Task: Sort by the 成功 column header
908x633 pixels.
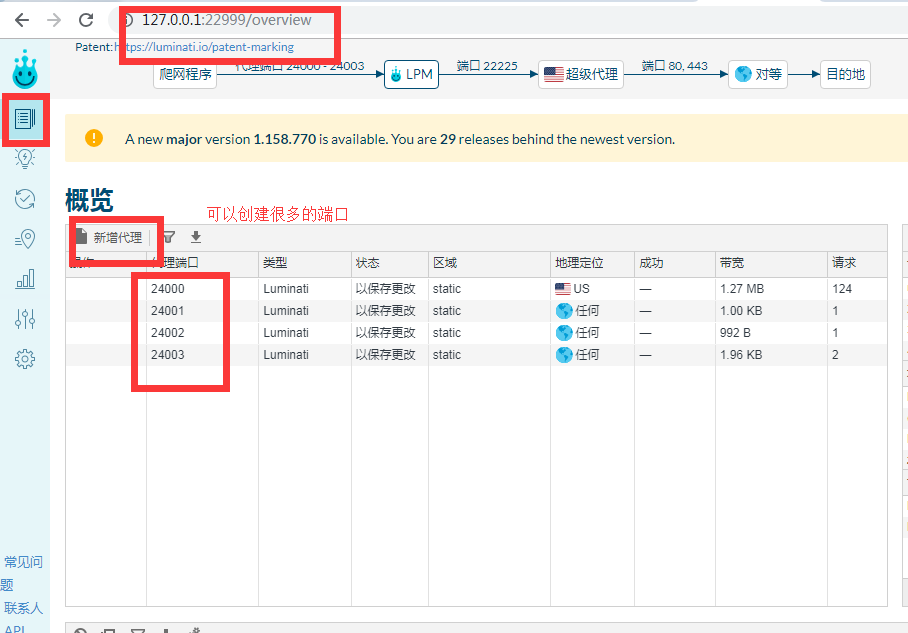Action: click(651, 263)
